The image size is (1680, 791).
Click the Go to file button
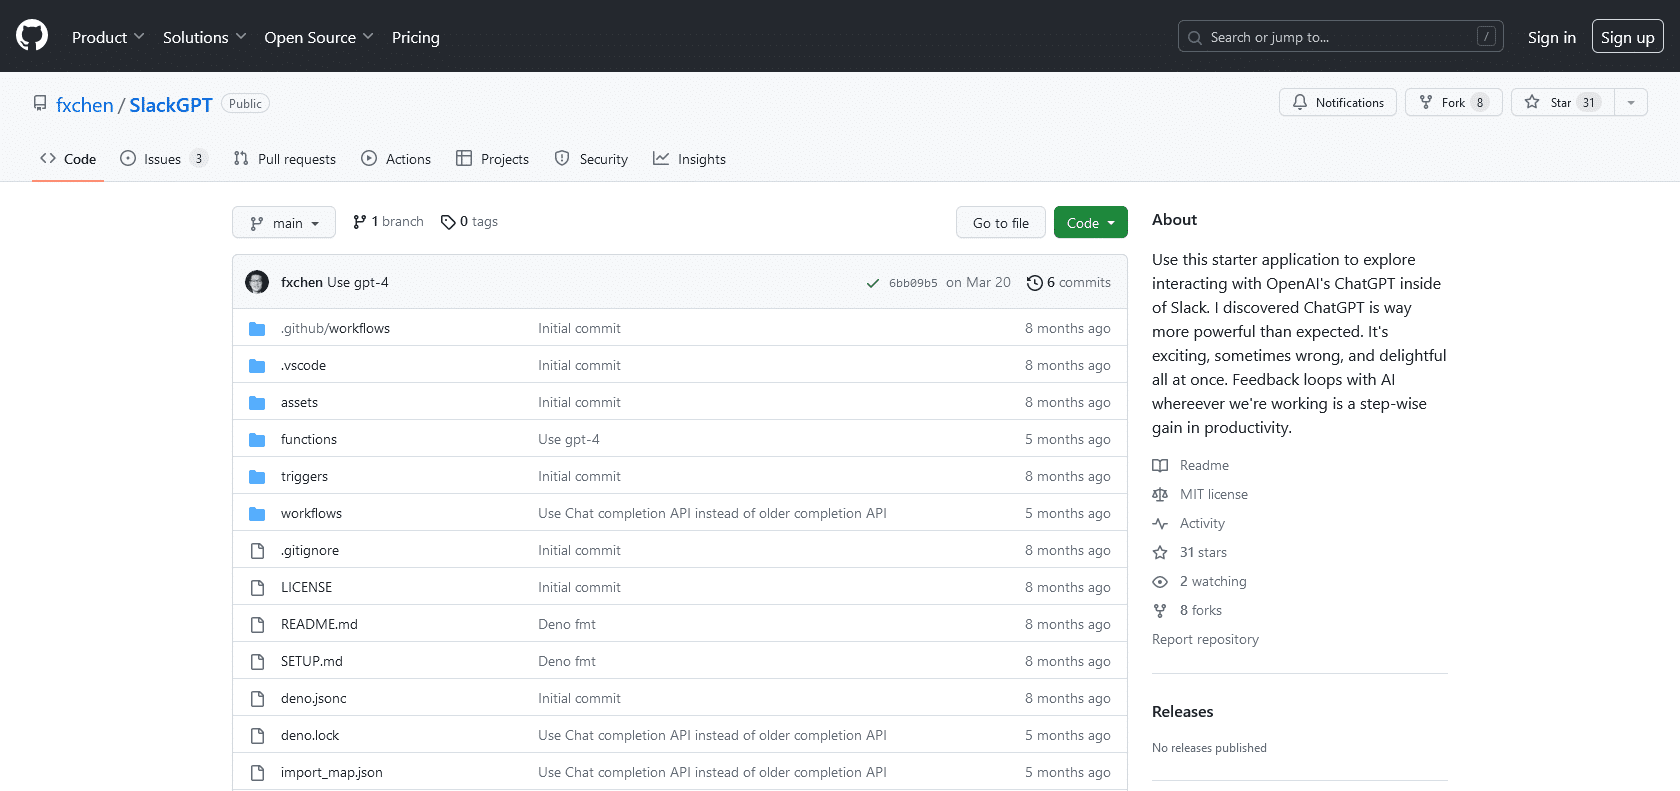(1001, 222)
